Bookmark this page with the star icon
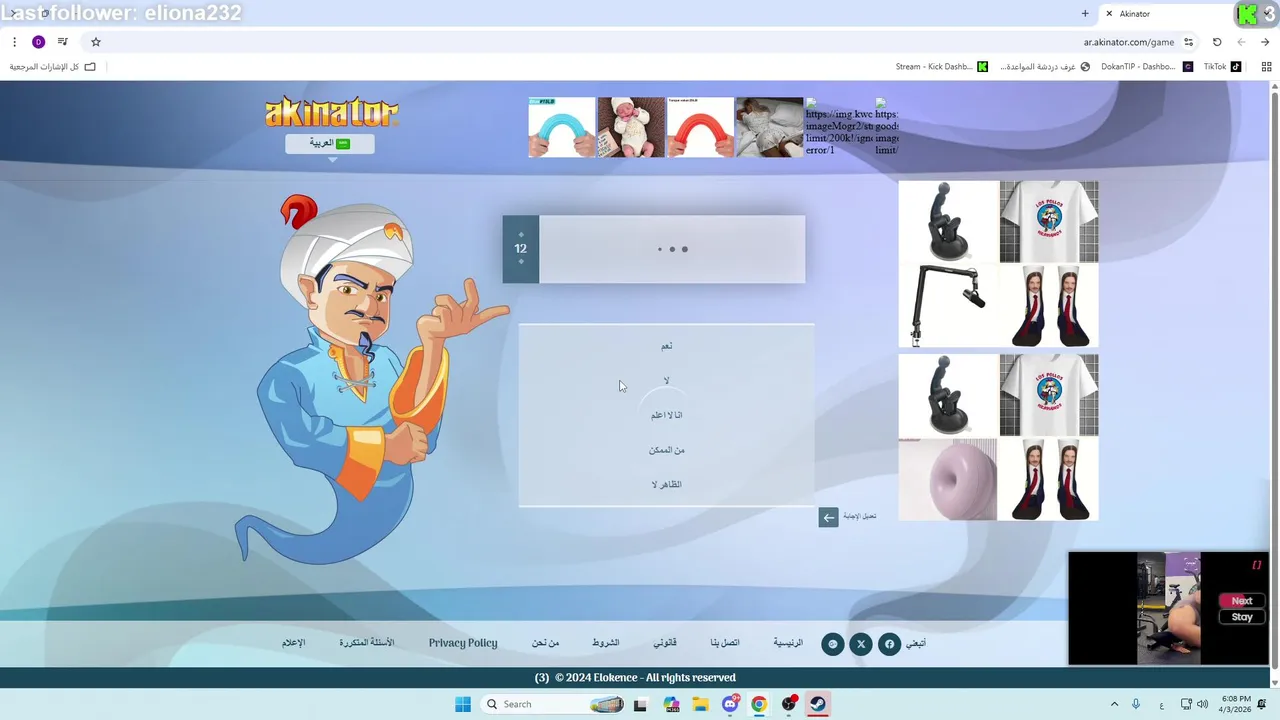The image size is (1280, 720). 96,42
